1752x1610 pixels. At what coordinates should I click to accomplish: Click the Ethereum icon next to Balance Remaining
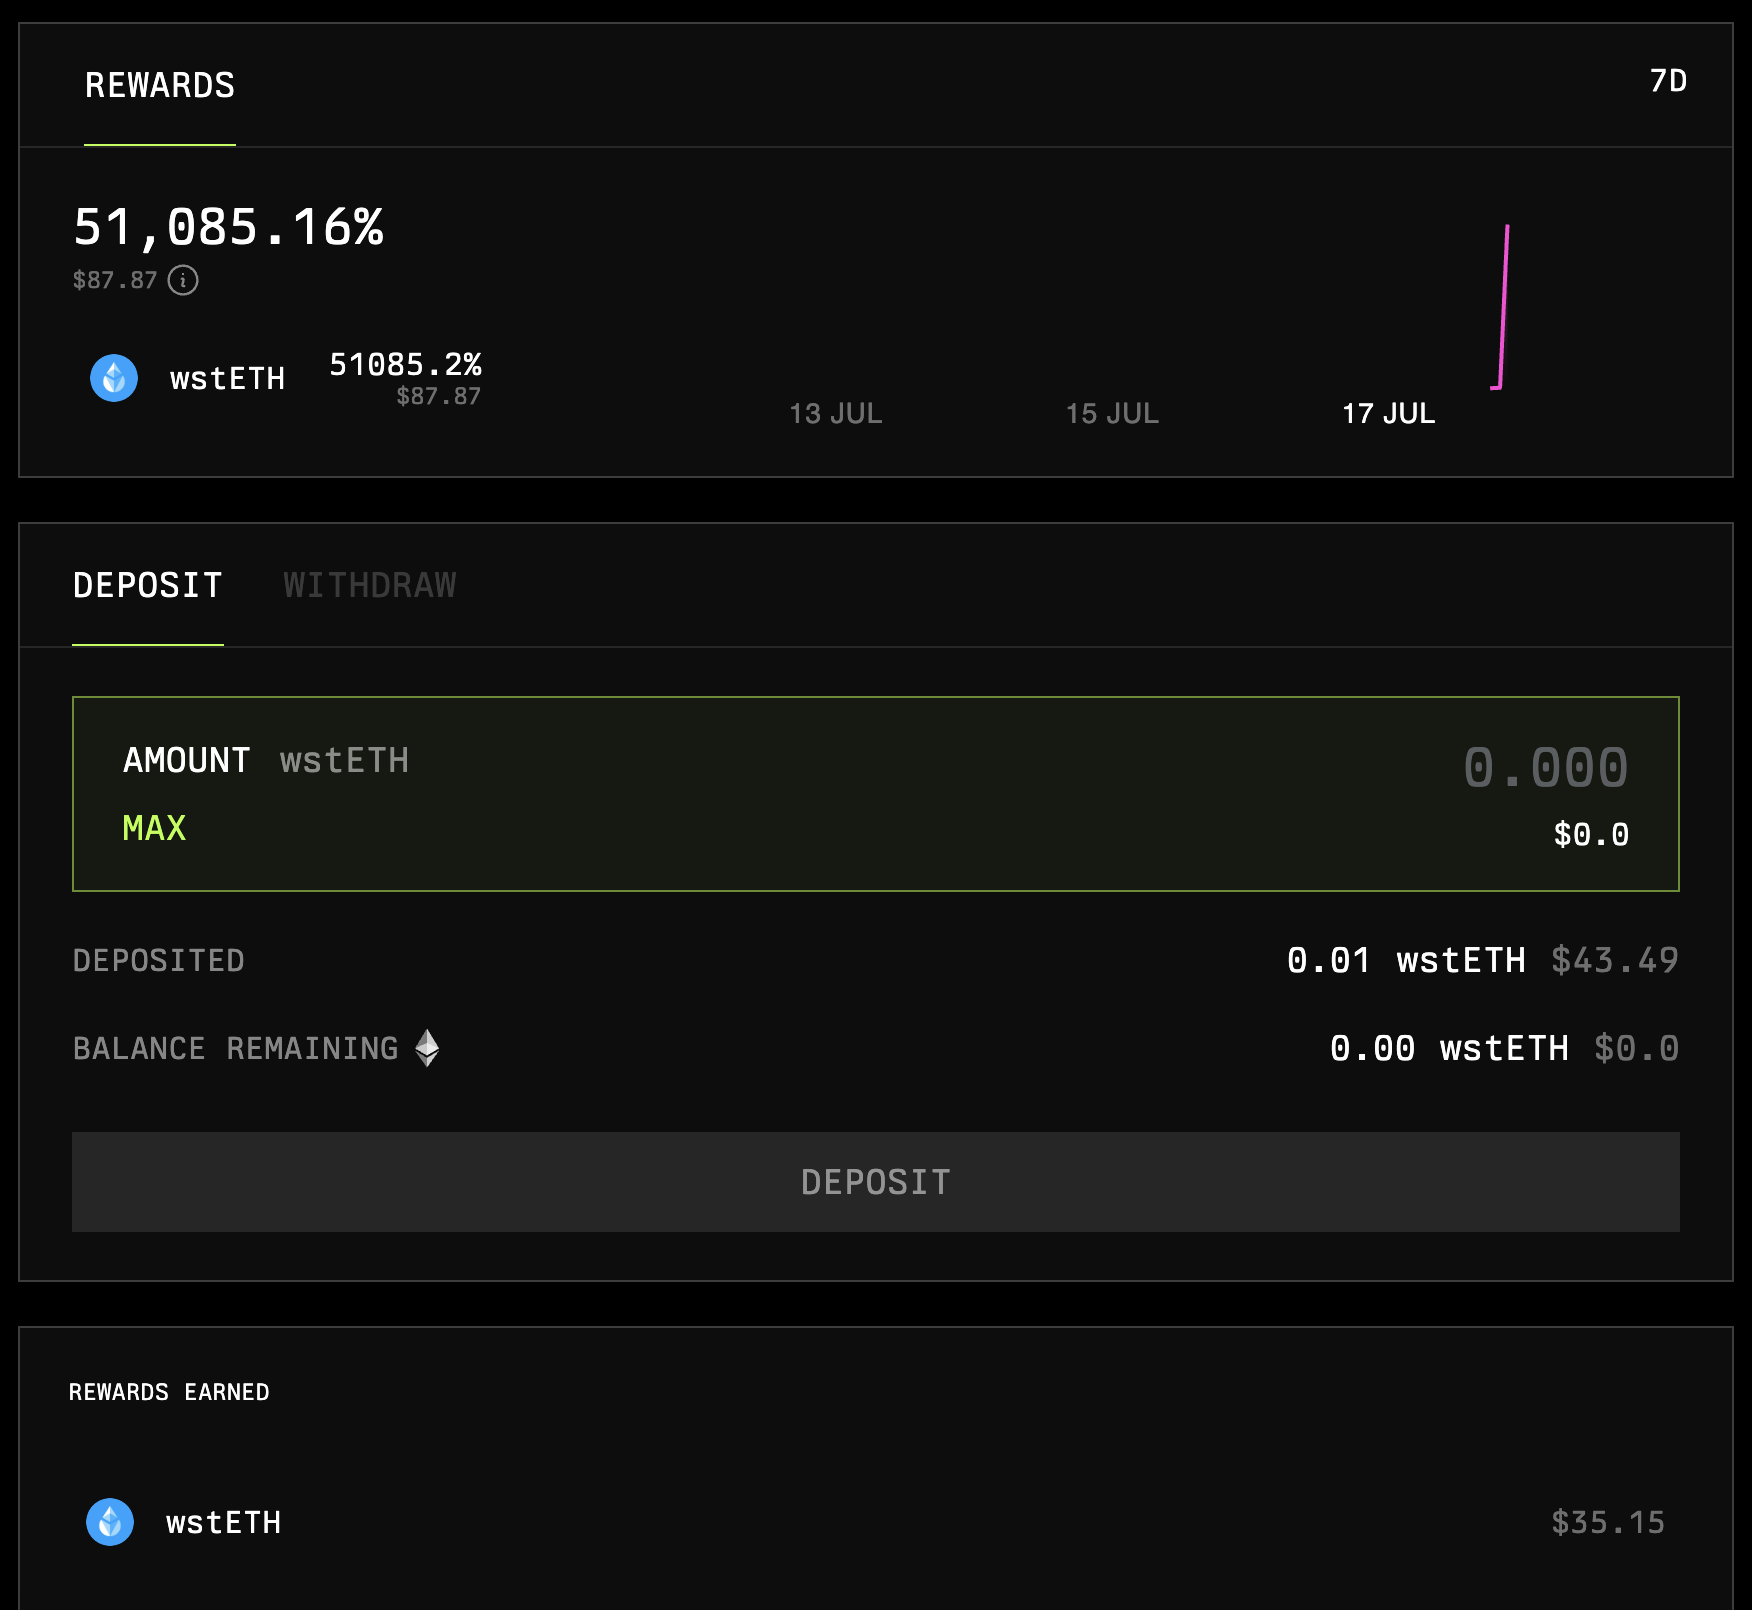pyautogui.click(x=428, y=1048)
